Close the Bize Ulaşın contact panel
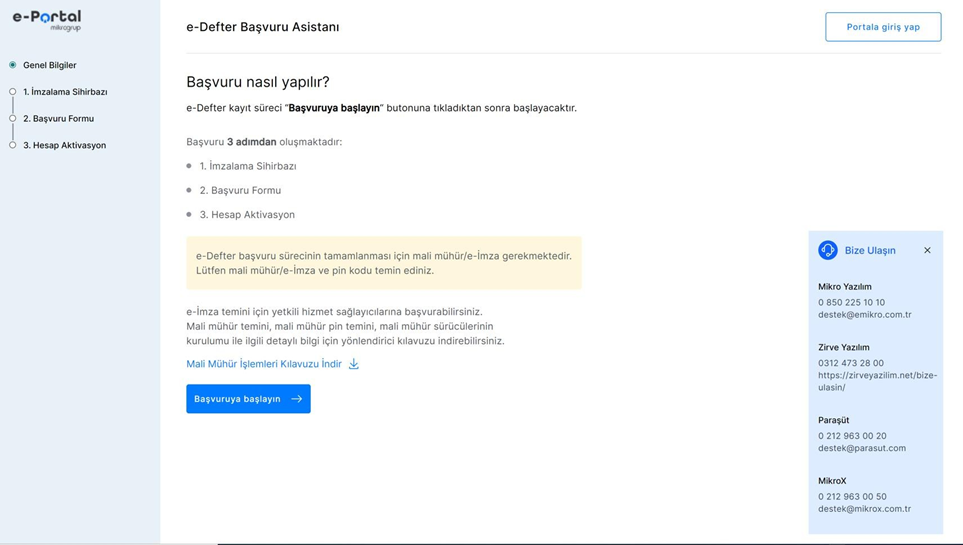 (927, 250)
